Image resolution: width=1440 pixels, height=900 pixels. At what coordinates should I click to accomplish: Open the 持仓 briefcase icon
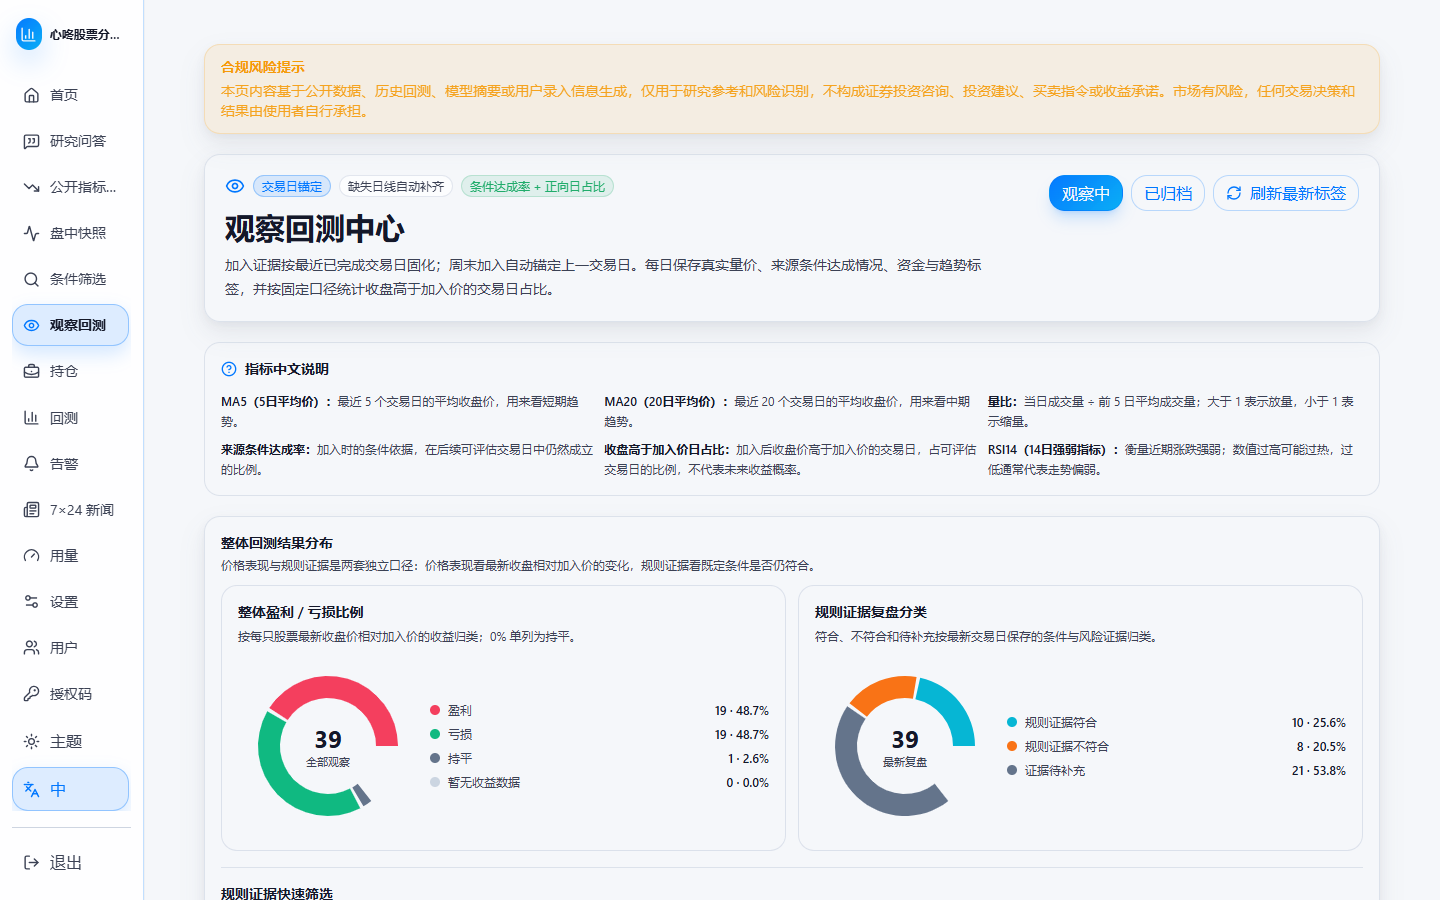[x=31, y=371]
